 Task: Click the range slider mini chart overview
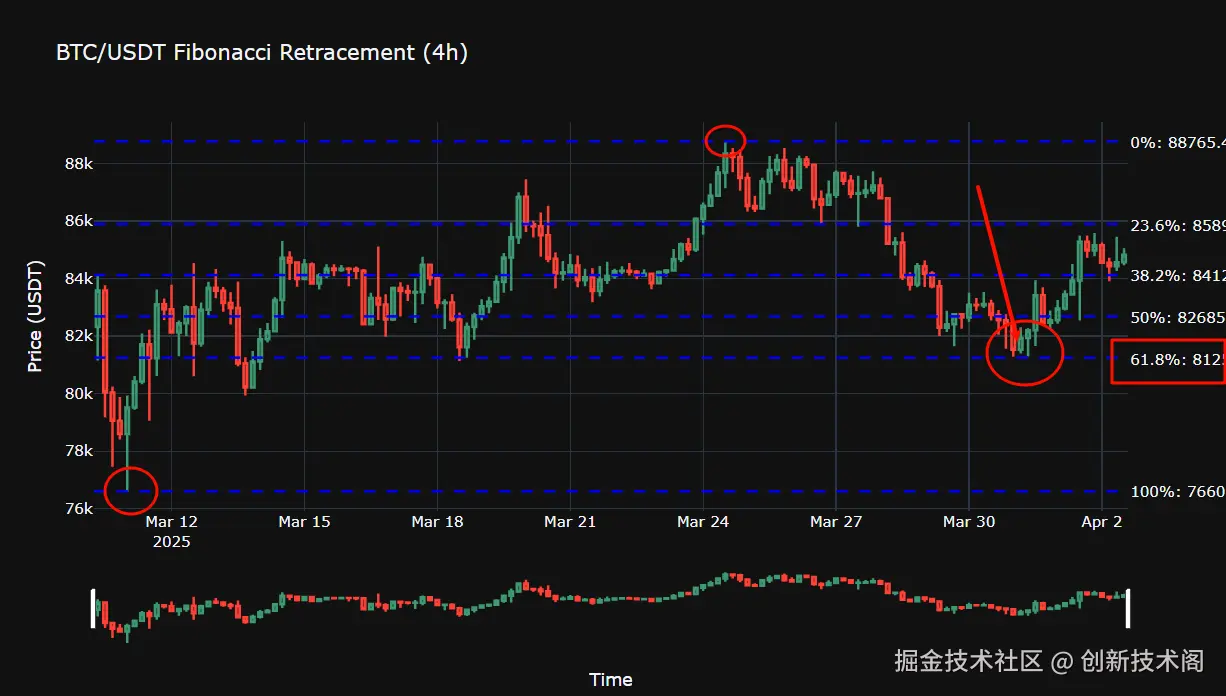pos(610,606)
